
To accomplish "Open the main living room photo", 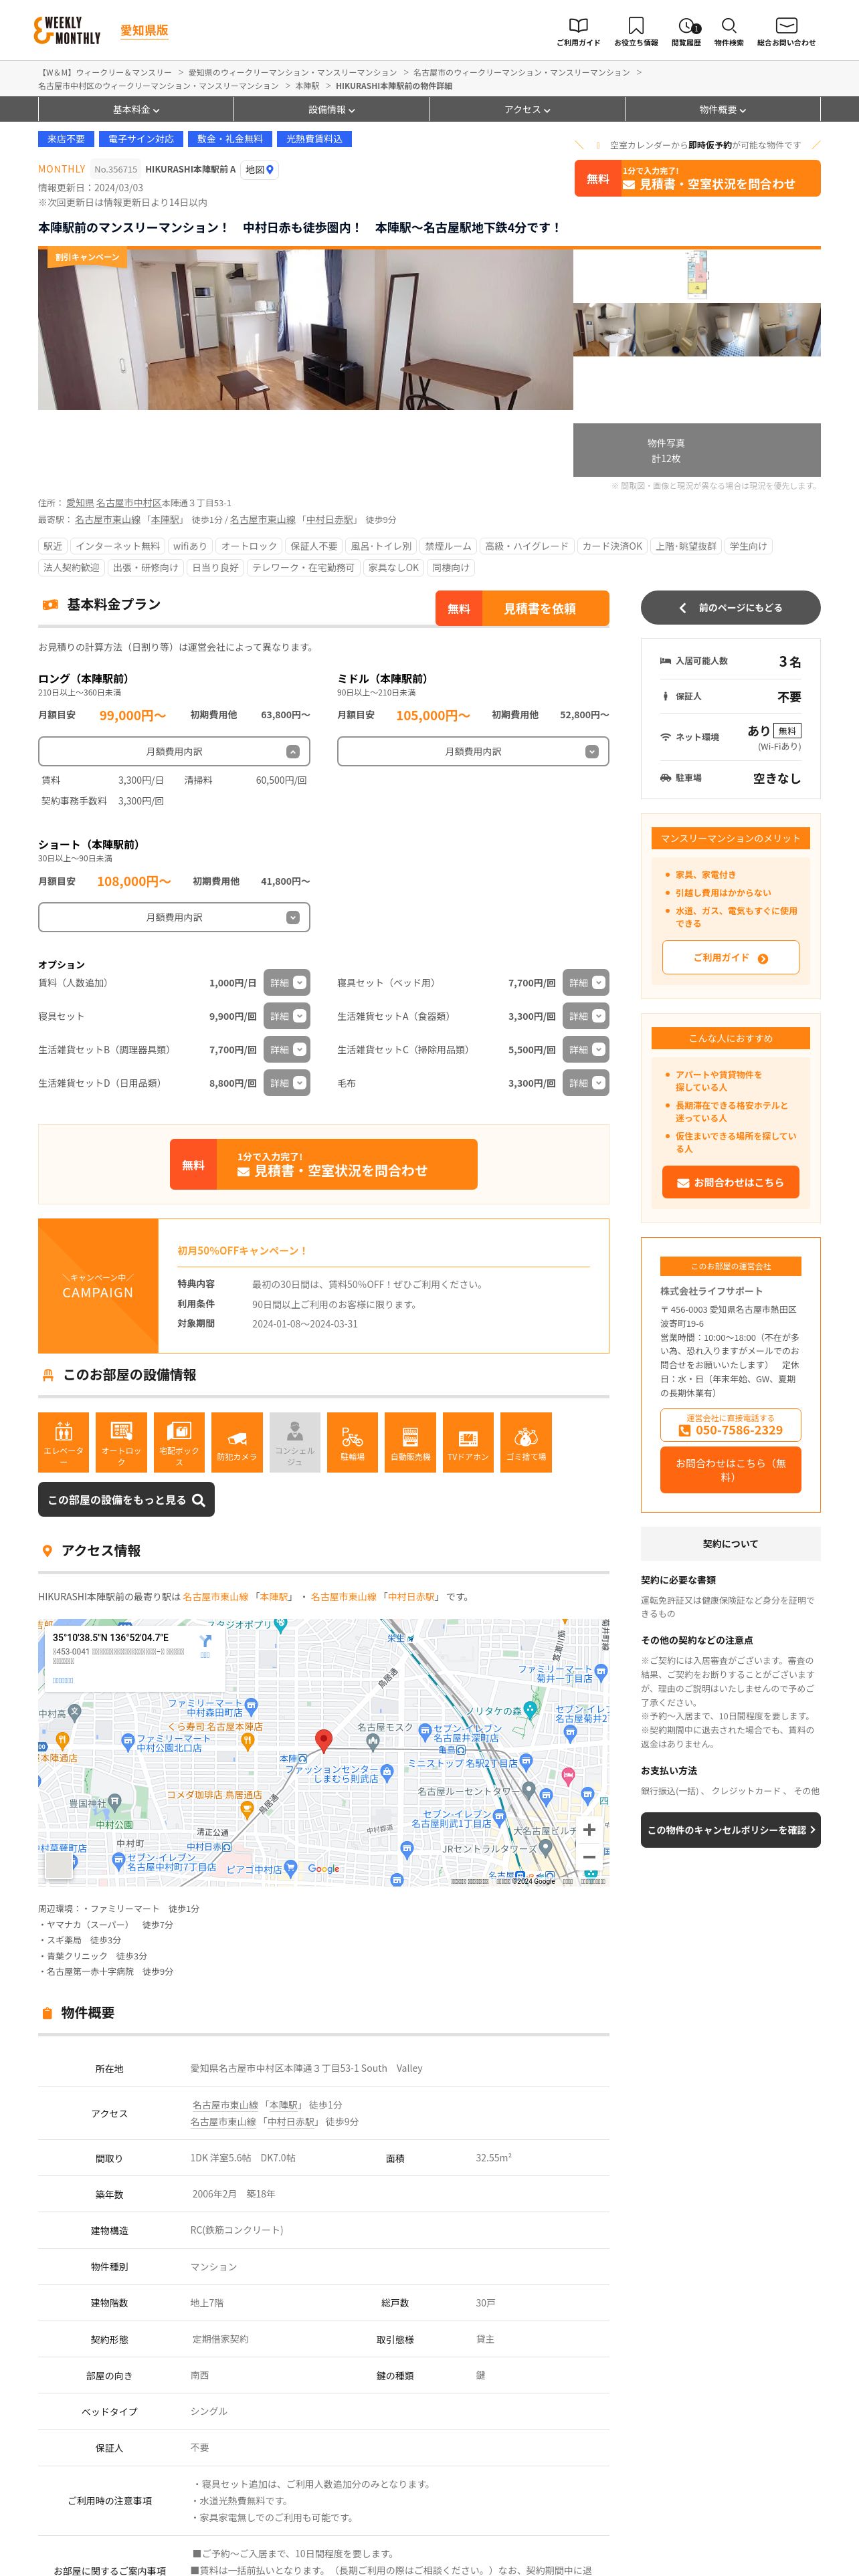I will coord(305,329).
